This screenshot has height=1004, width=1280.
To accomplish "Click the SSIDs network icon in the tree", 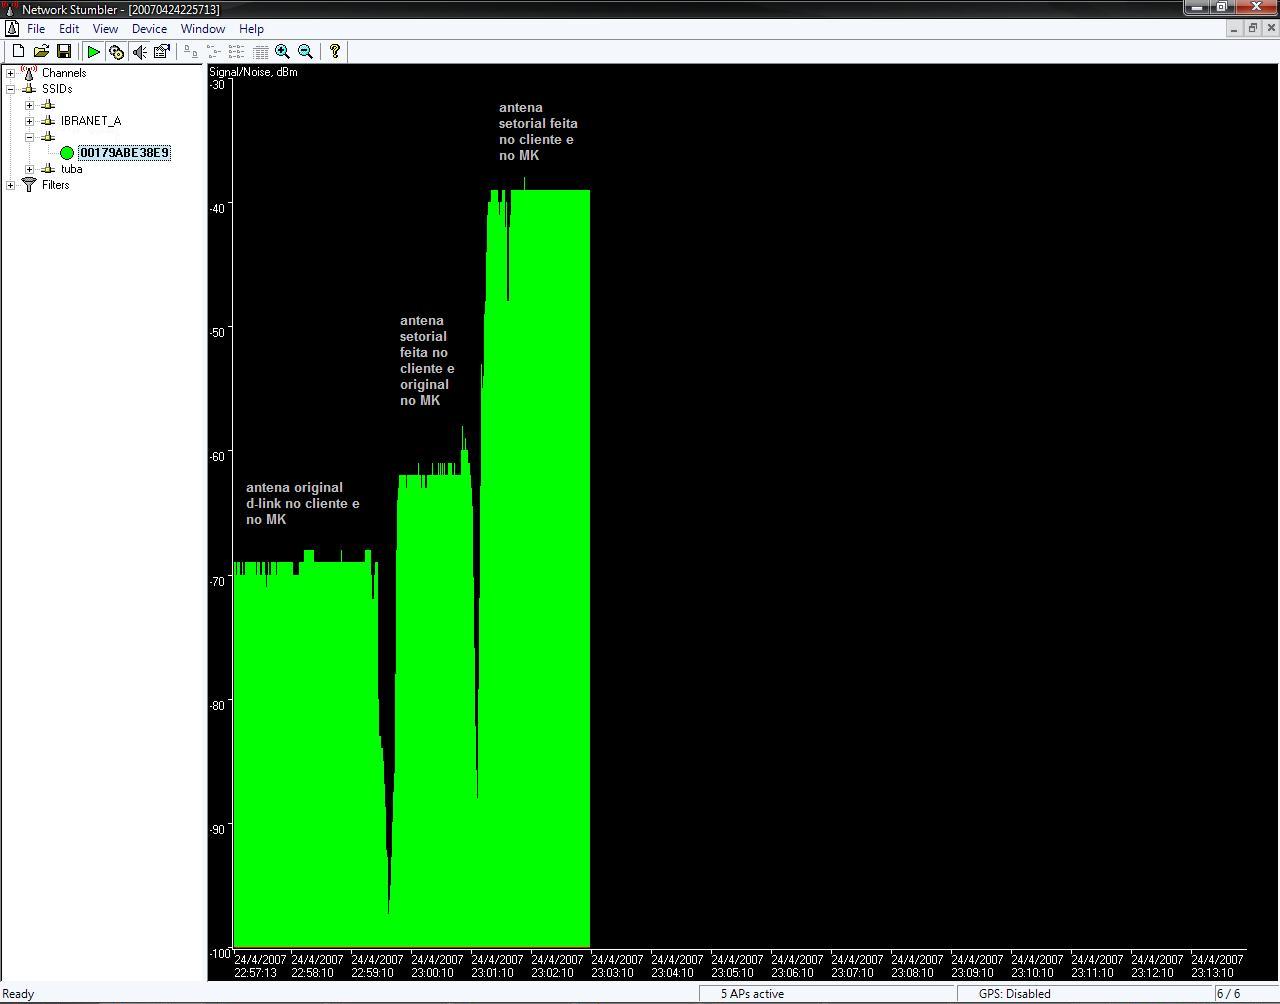I will pyautogui.click(x=29, y=88).
